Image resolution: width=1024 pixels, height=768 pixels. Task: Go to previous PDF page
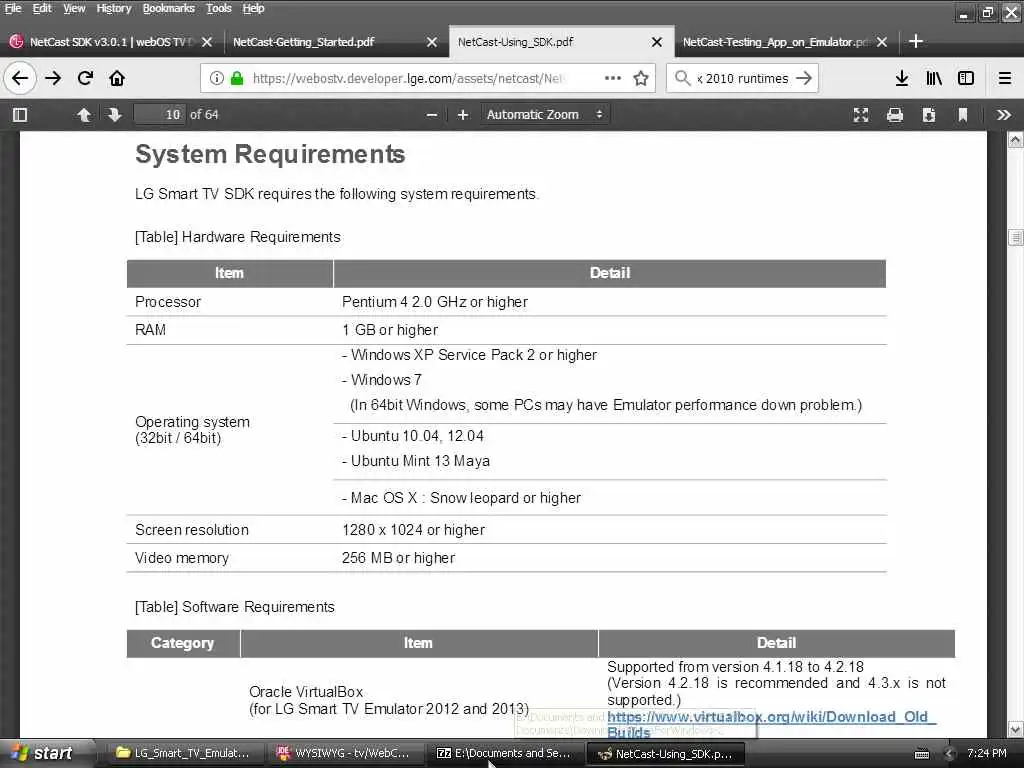click(84, 115)
